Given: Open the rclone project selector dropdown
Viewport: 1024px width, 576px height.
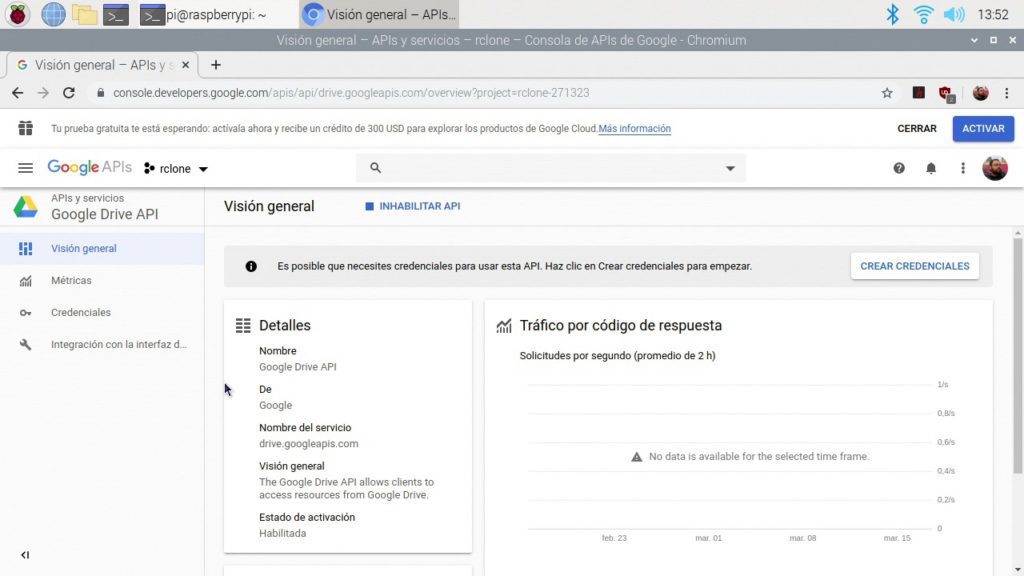Looking at the screenshot, I should [x=176, y=169].
